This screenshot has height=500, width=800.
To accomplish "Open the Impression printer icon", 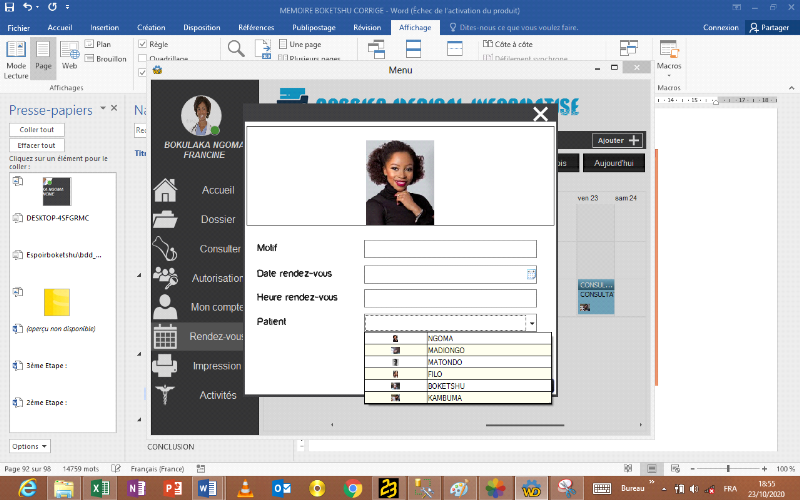I will pyautogui.click(x=165, y=366).
